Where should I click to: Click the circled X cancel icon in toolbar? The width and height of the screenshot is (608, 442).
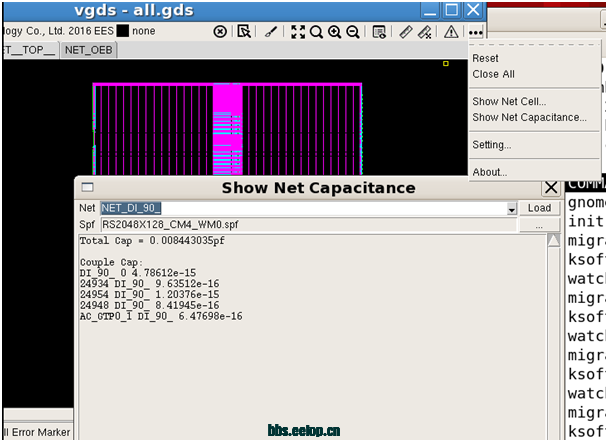click(220, 31)
